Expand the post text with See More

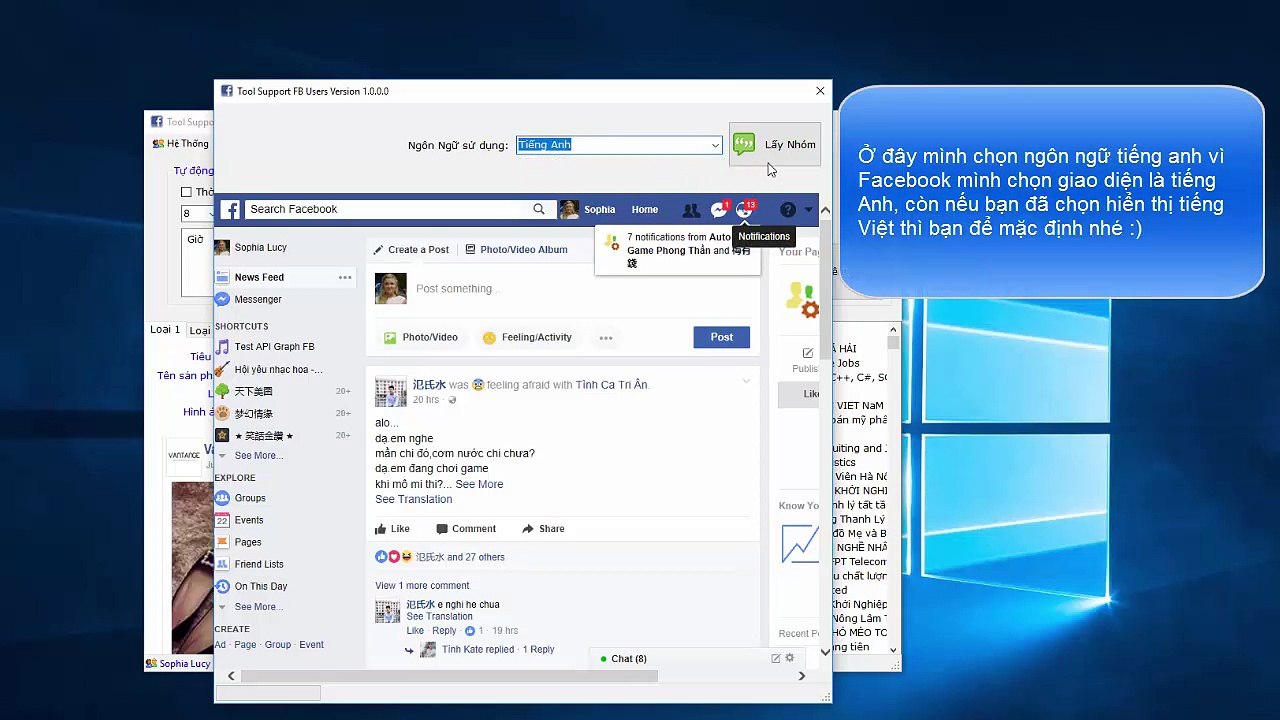479,484
